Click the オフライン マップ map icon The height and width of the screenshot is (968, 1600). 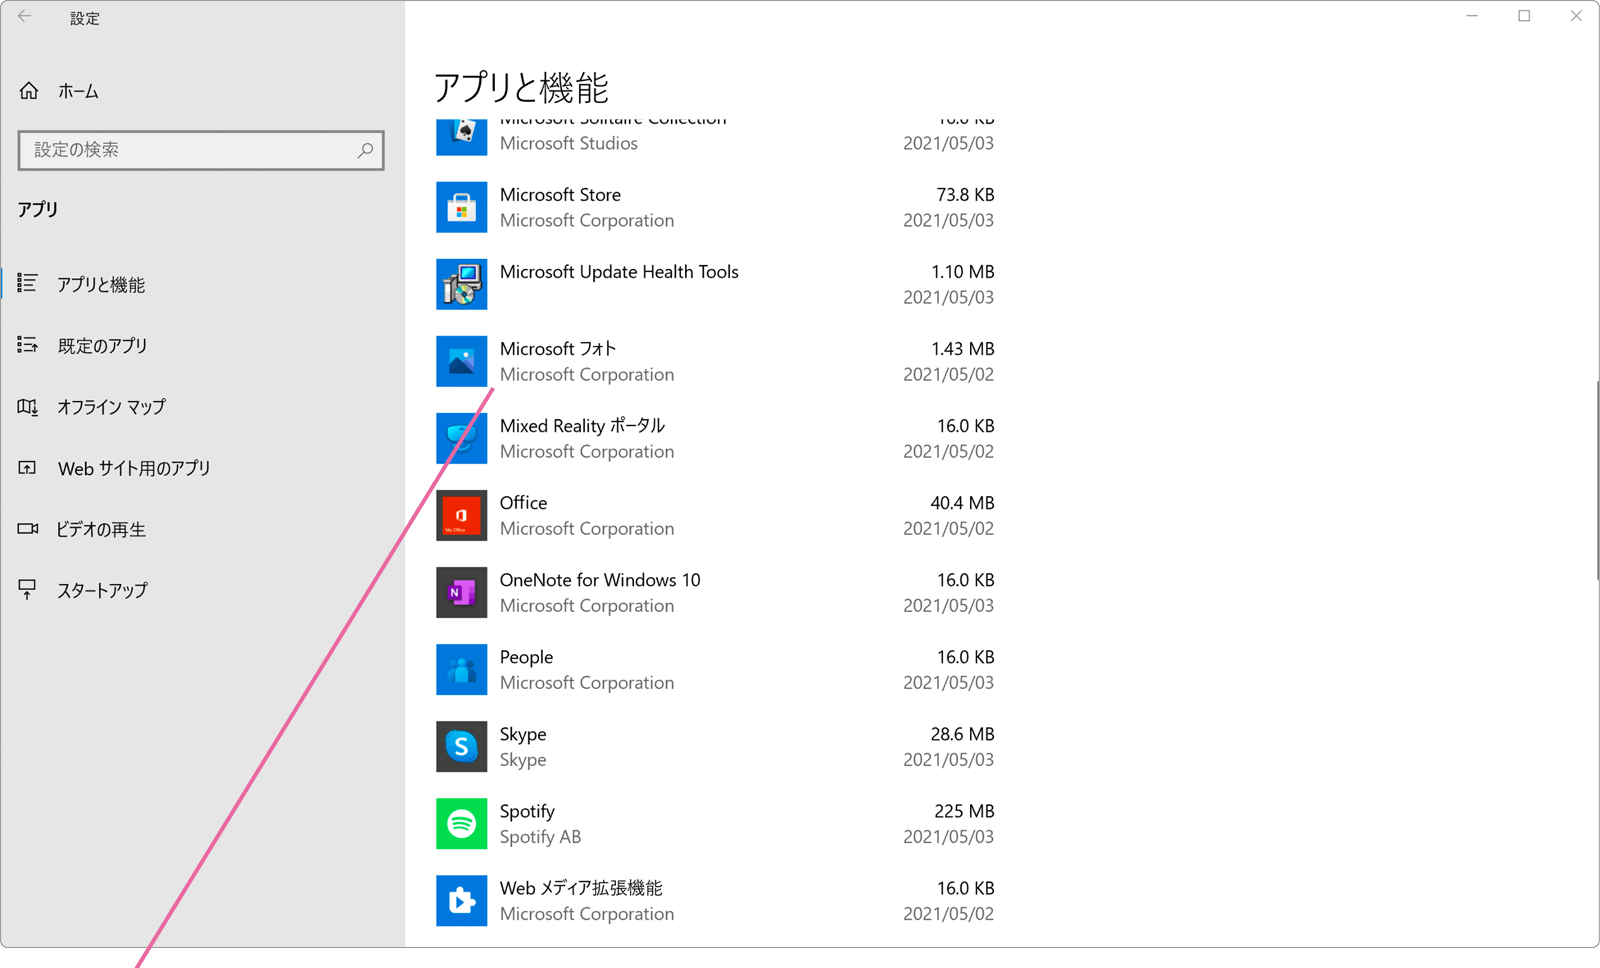click(28, 407)
